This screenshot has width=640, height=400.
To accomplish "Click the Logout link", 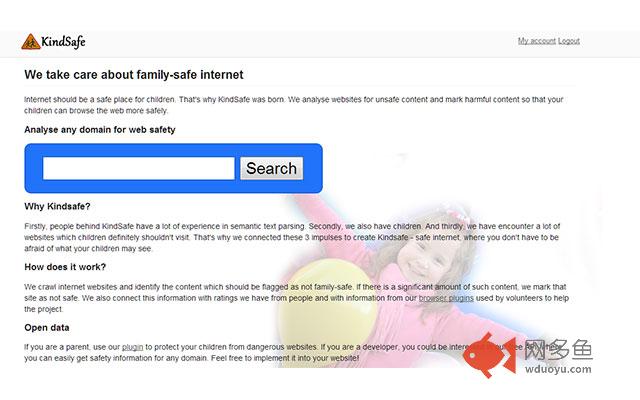I will pyautogui.click(x=569, y=41).
